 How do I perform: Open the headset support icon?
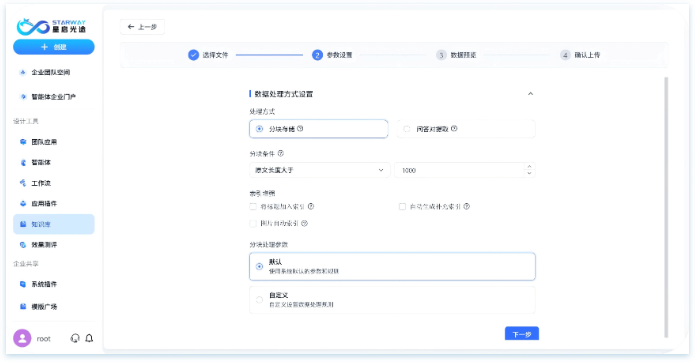tap(75, 339)
